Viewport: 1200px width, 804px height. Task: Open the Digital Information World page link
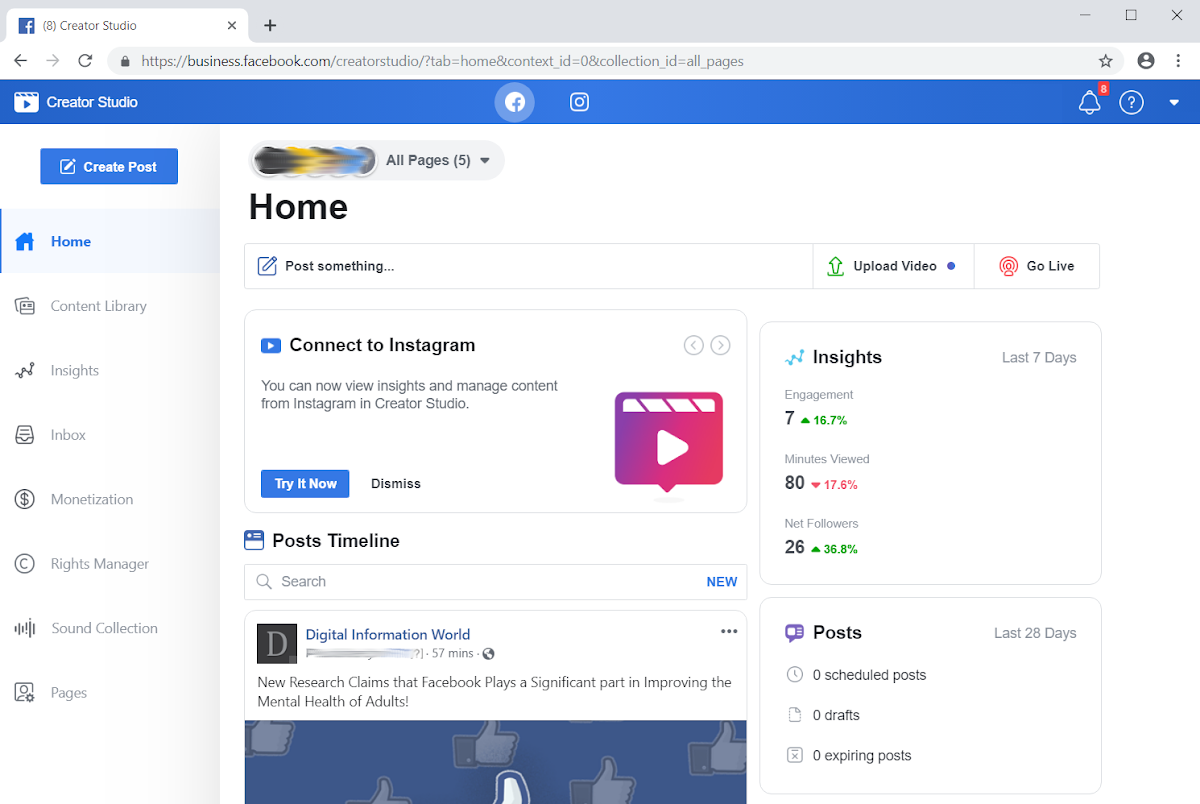(388, 634)
